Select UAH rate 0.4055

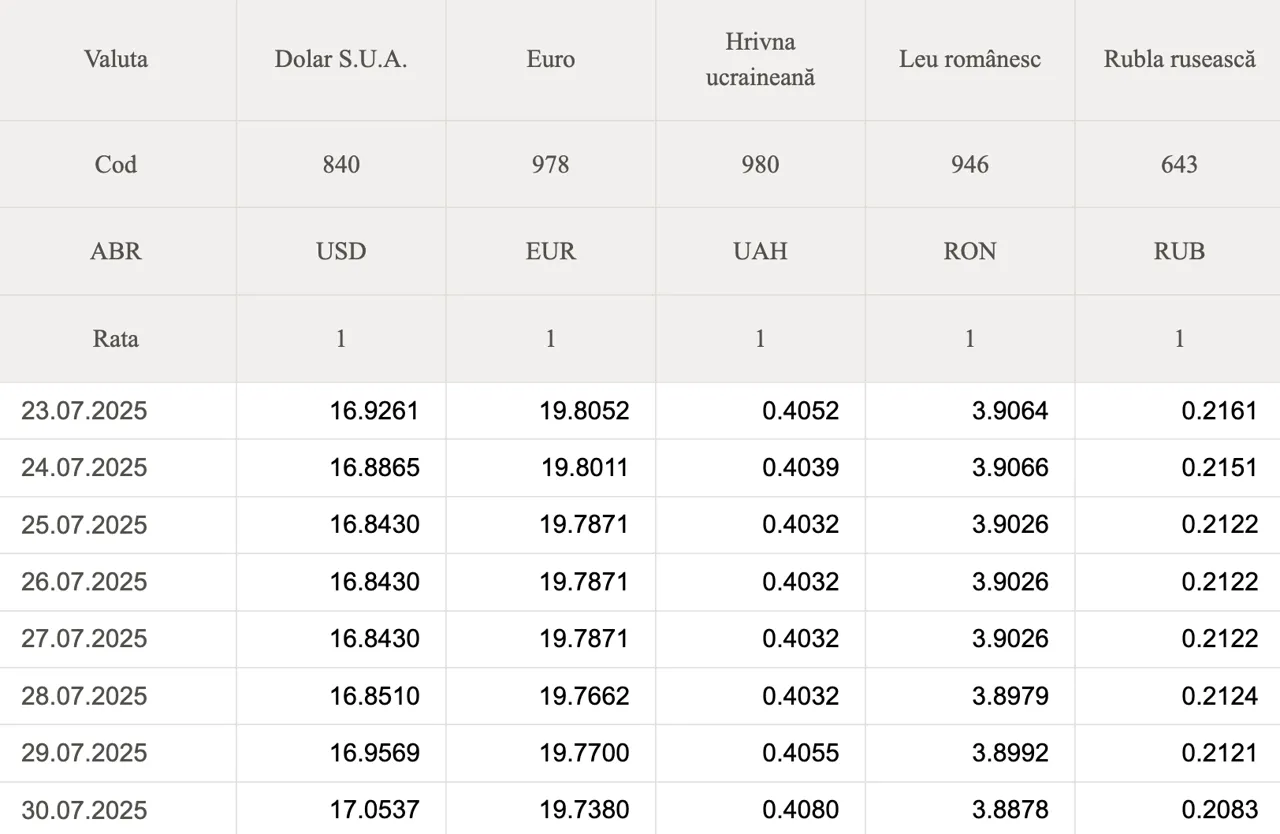[801, 753]
